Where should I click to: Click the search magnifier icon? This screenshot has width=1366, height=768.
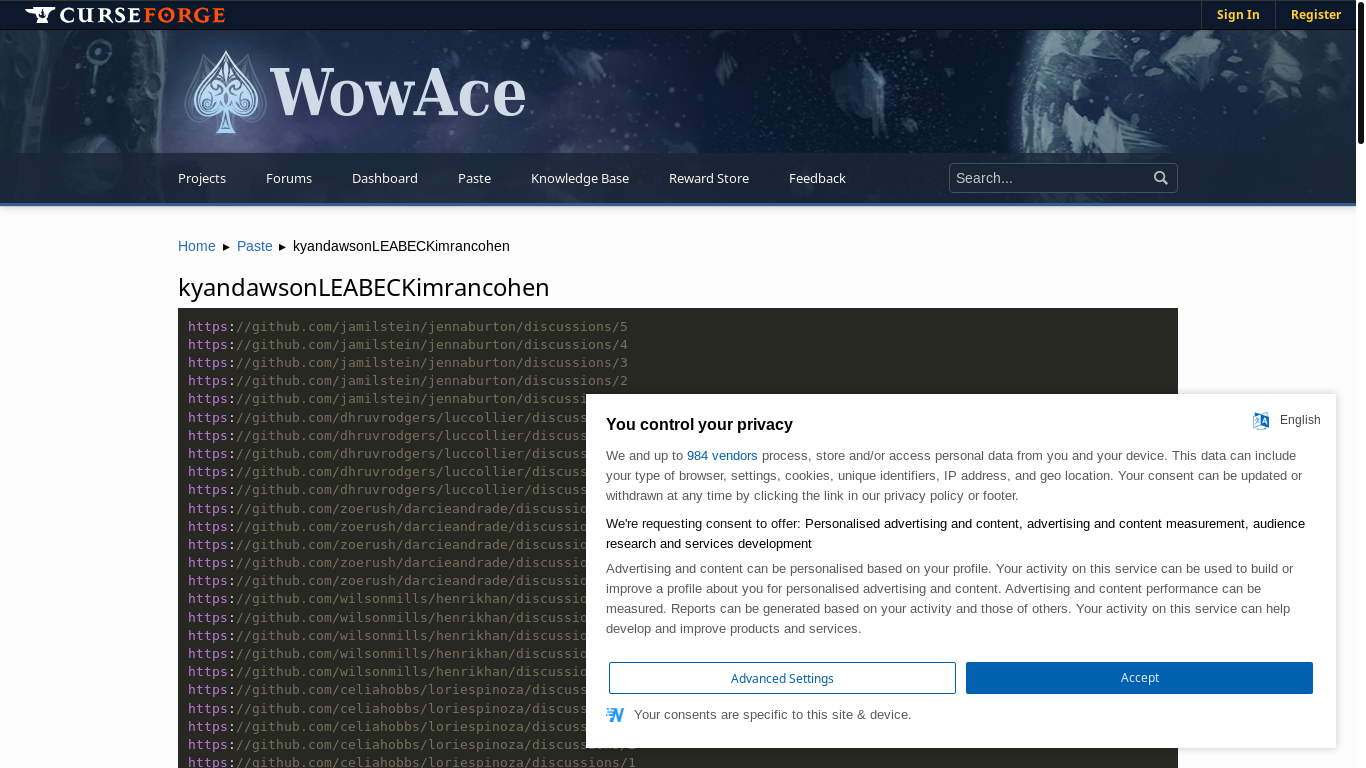click(1161, 178)
